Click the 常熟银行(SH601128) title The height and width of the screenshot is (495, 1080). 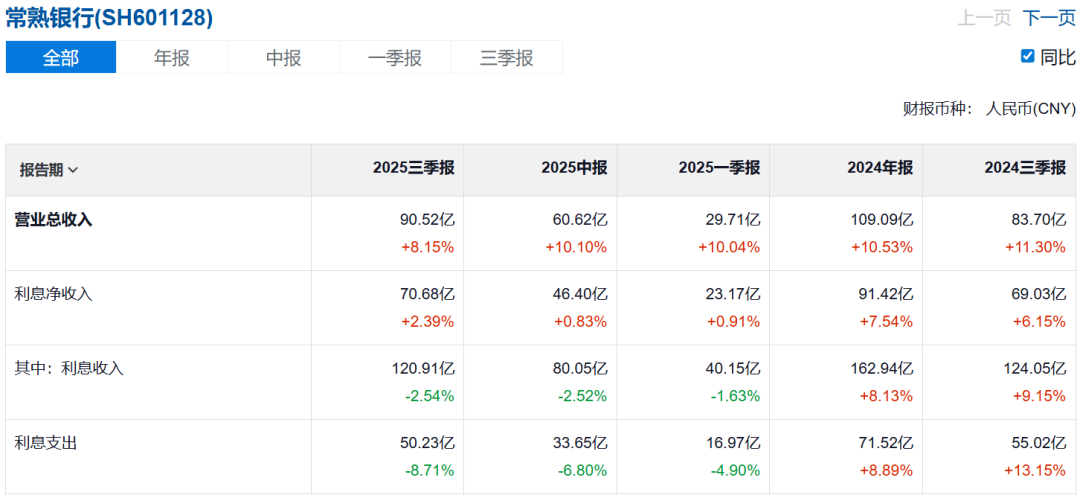(x=109, y=18)
